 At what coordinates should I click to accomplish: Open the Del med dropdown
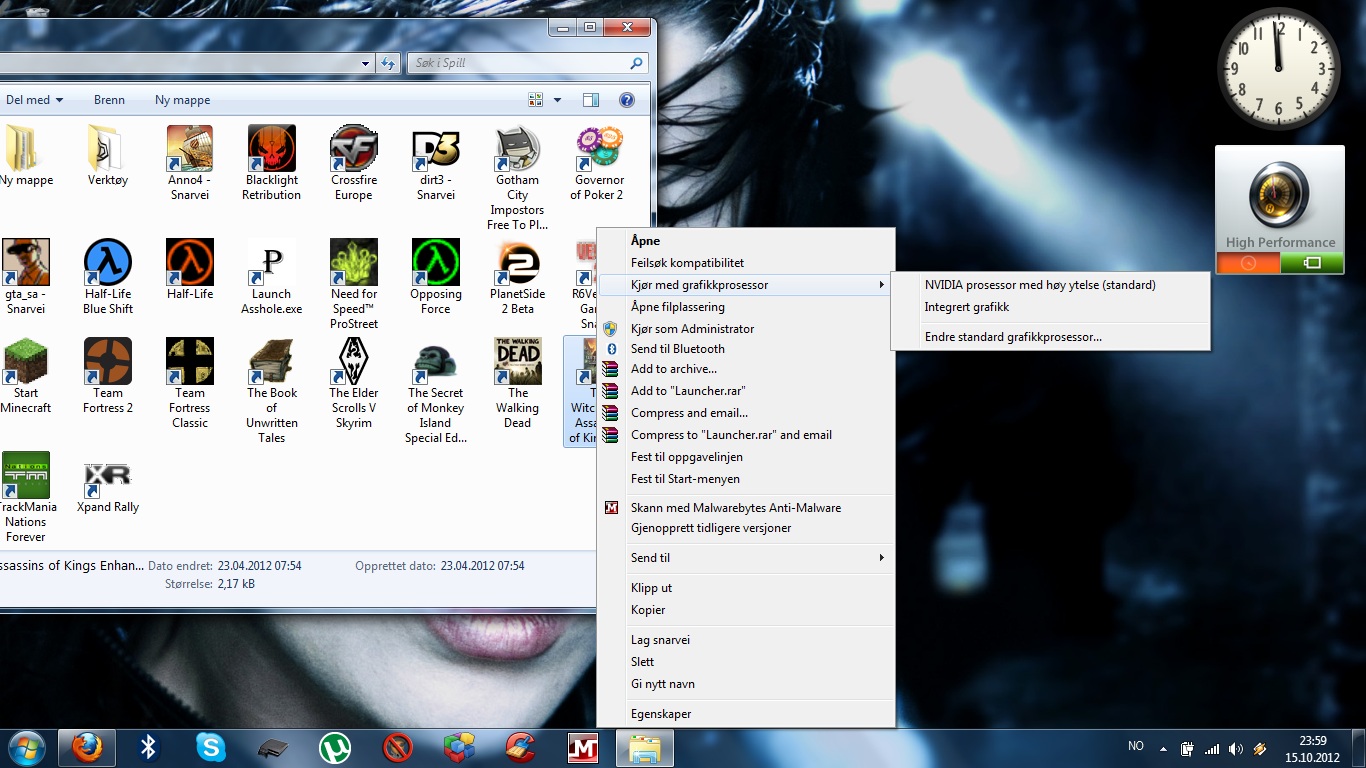pos(34,100)
